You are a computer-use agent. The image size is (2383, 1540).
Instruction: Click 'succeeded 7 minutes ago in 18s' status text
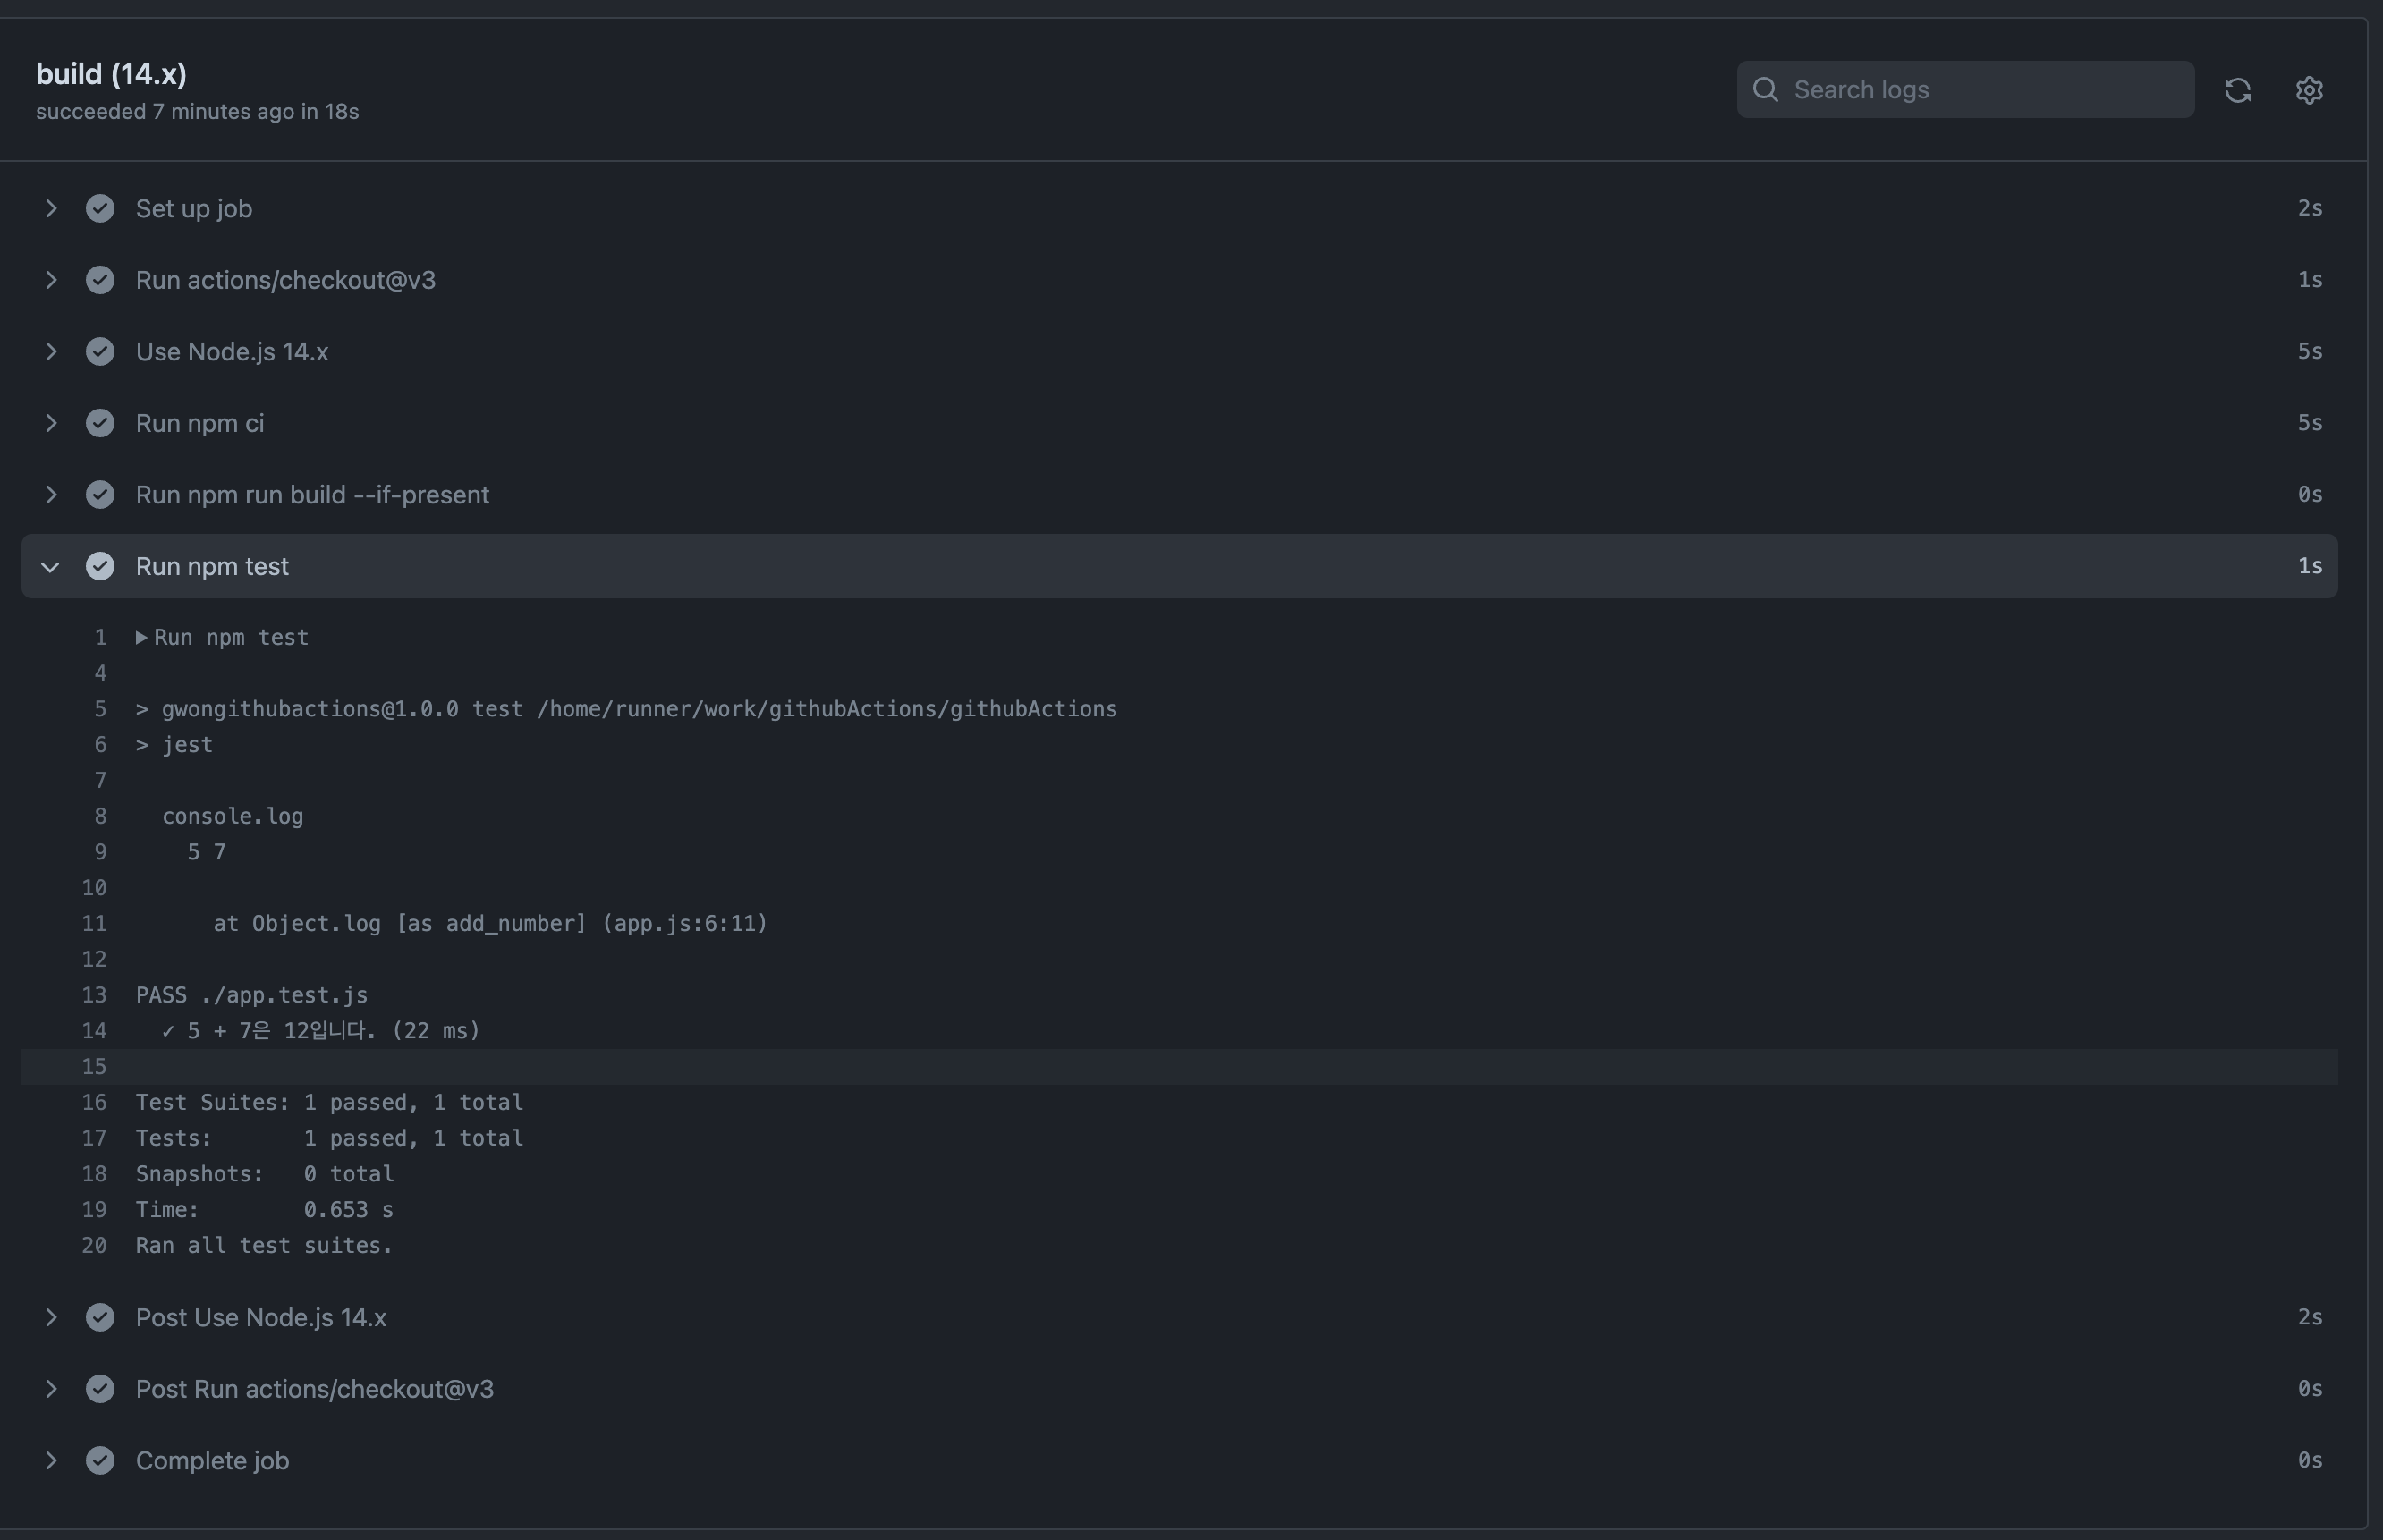click(x=197, y=112)
